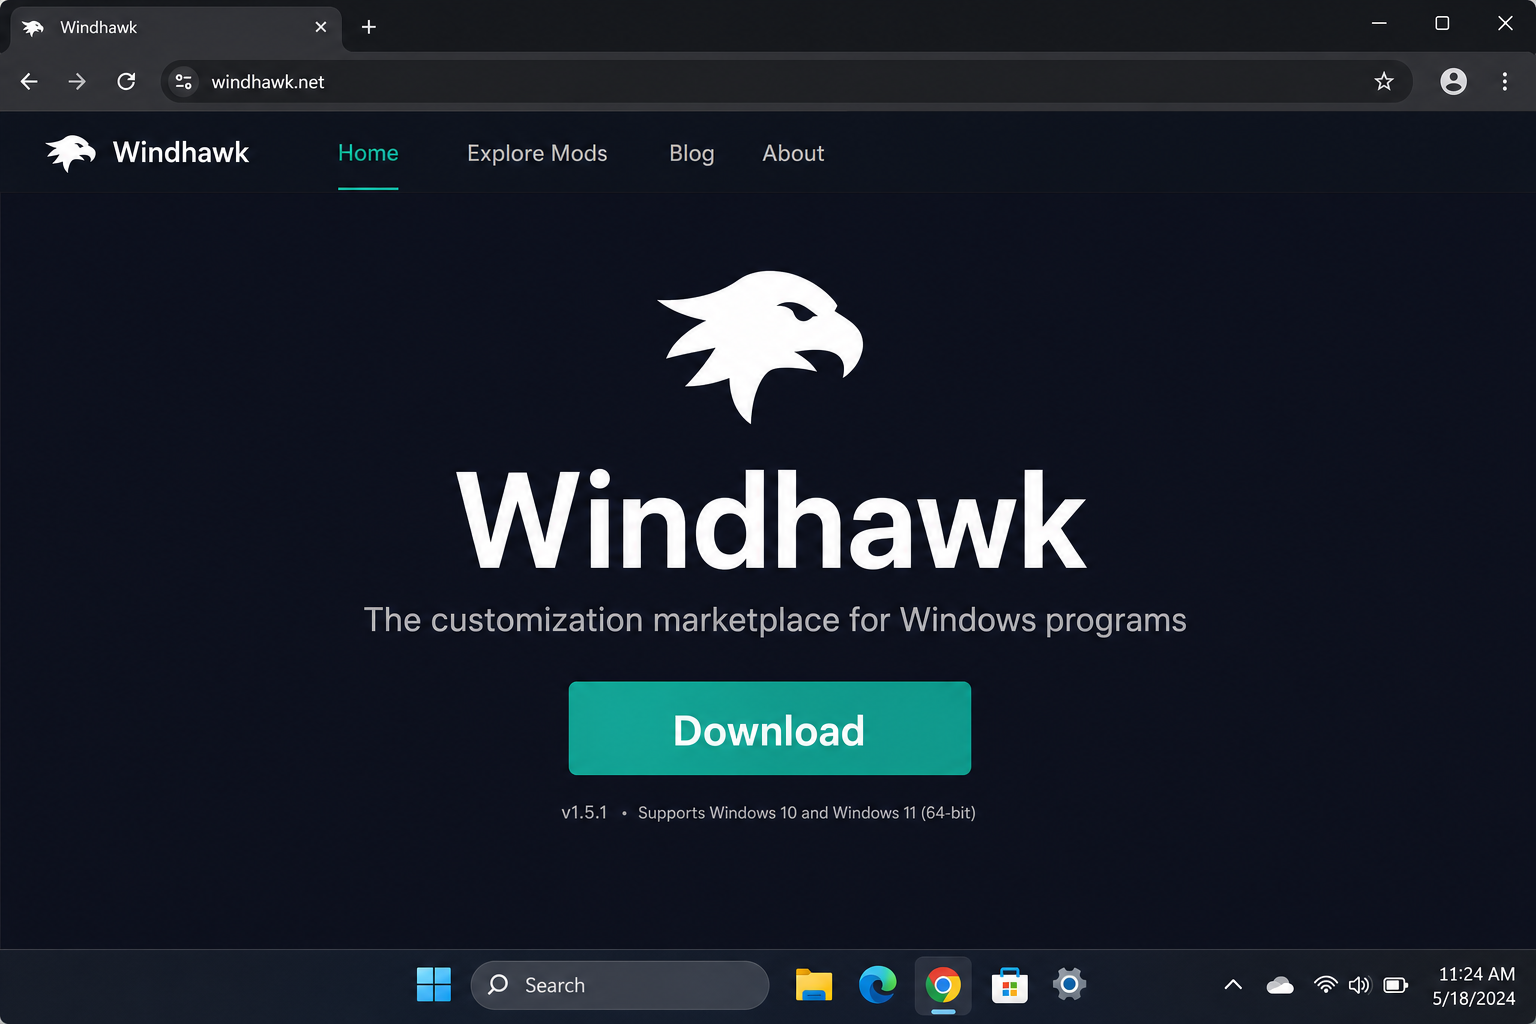
Task: Open Settings gear on taskbar
Action: [1069, 985]
